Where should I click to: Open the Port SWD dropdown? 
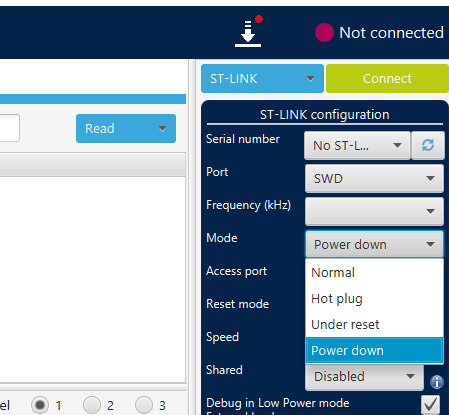(374, 178)
